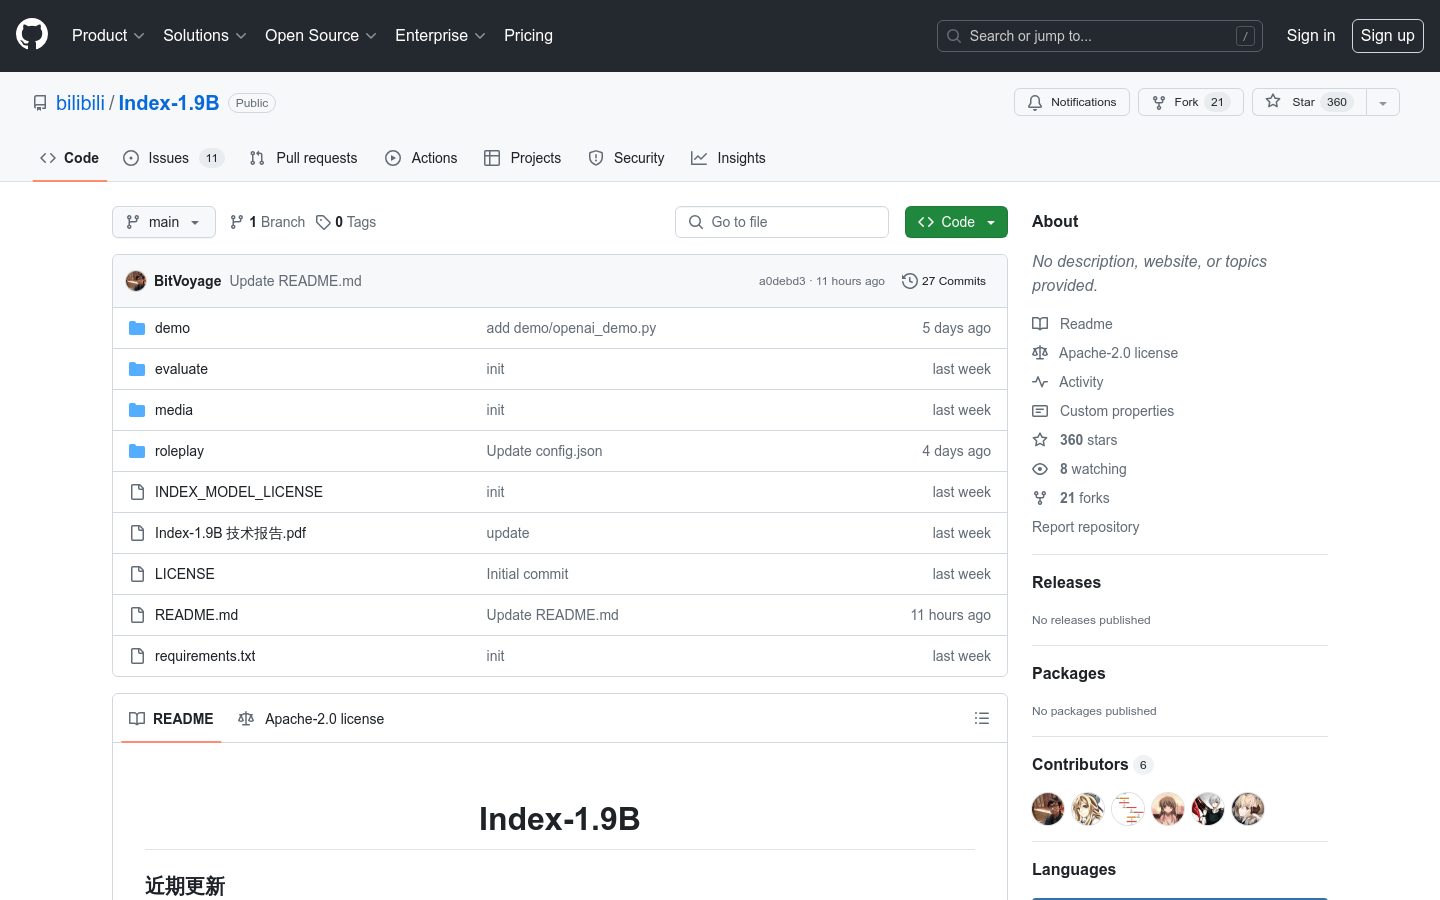Focus the Search or jump to field

click(x=1100, y=36)
